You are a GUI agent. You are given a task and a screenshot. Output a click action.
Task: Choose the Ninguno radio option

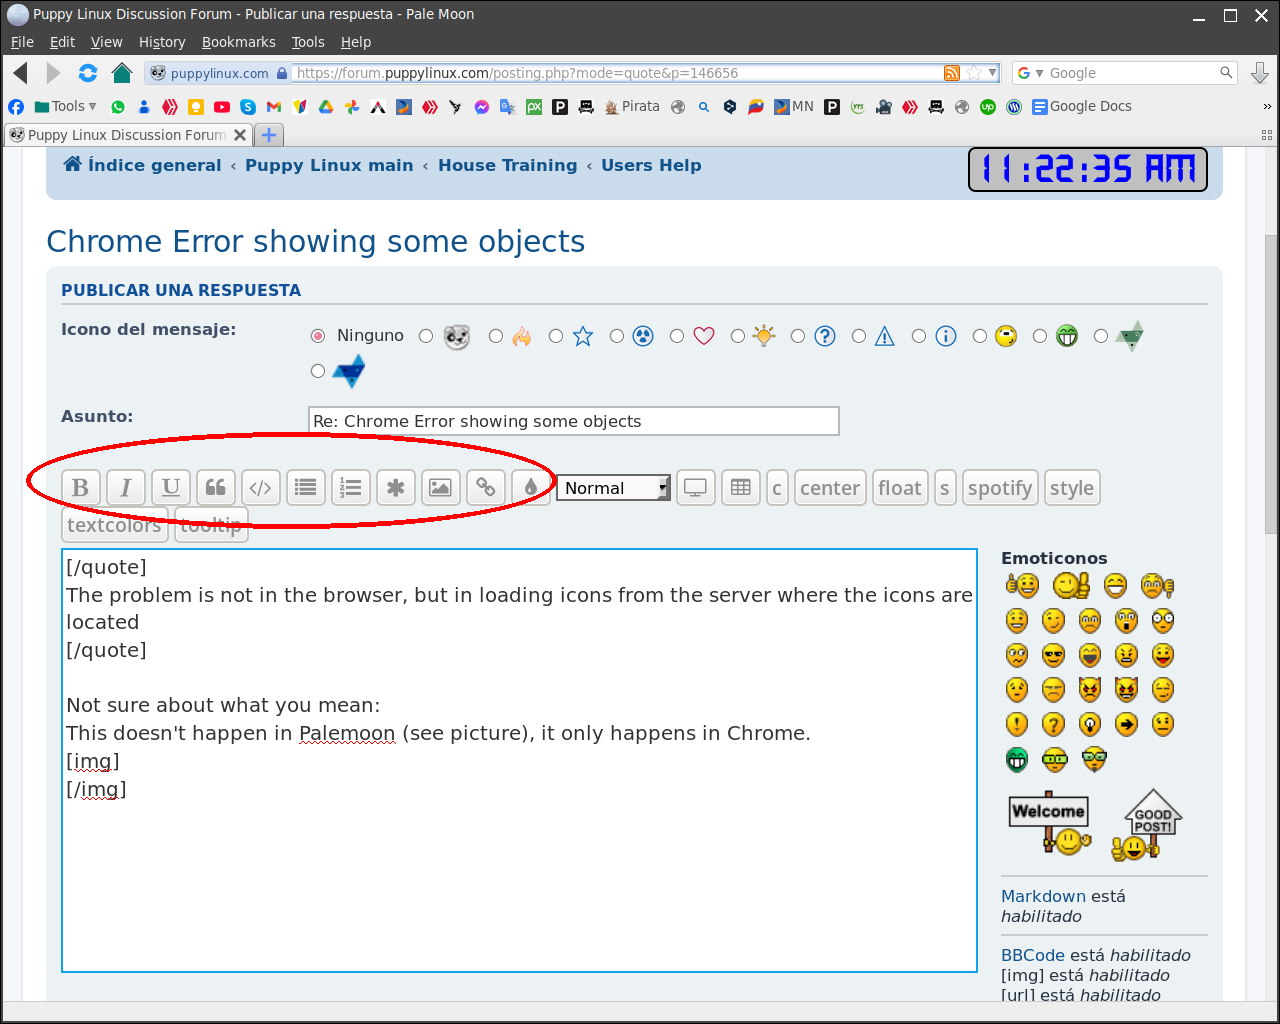(x=318, y=337)
